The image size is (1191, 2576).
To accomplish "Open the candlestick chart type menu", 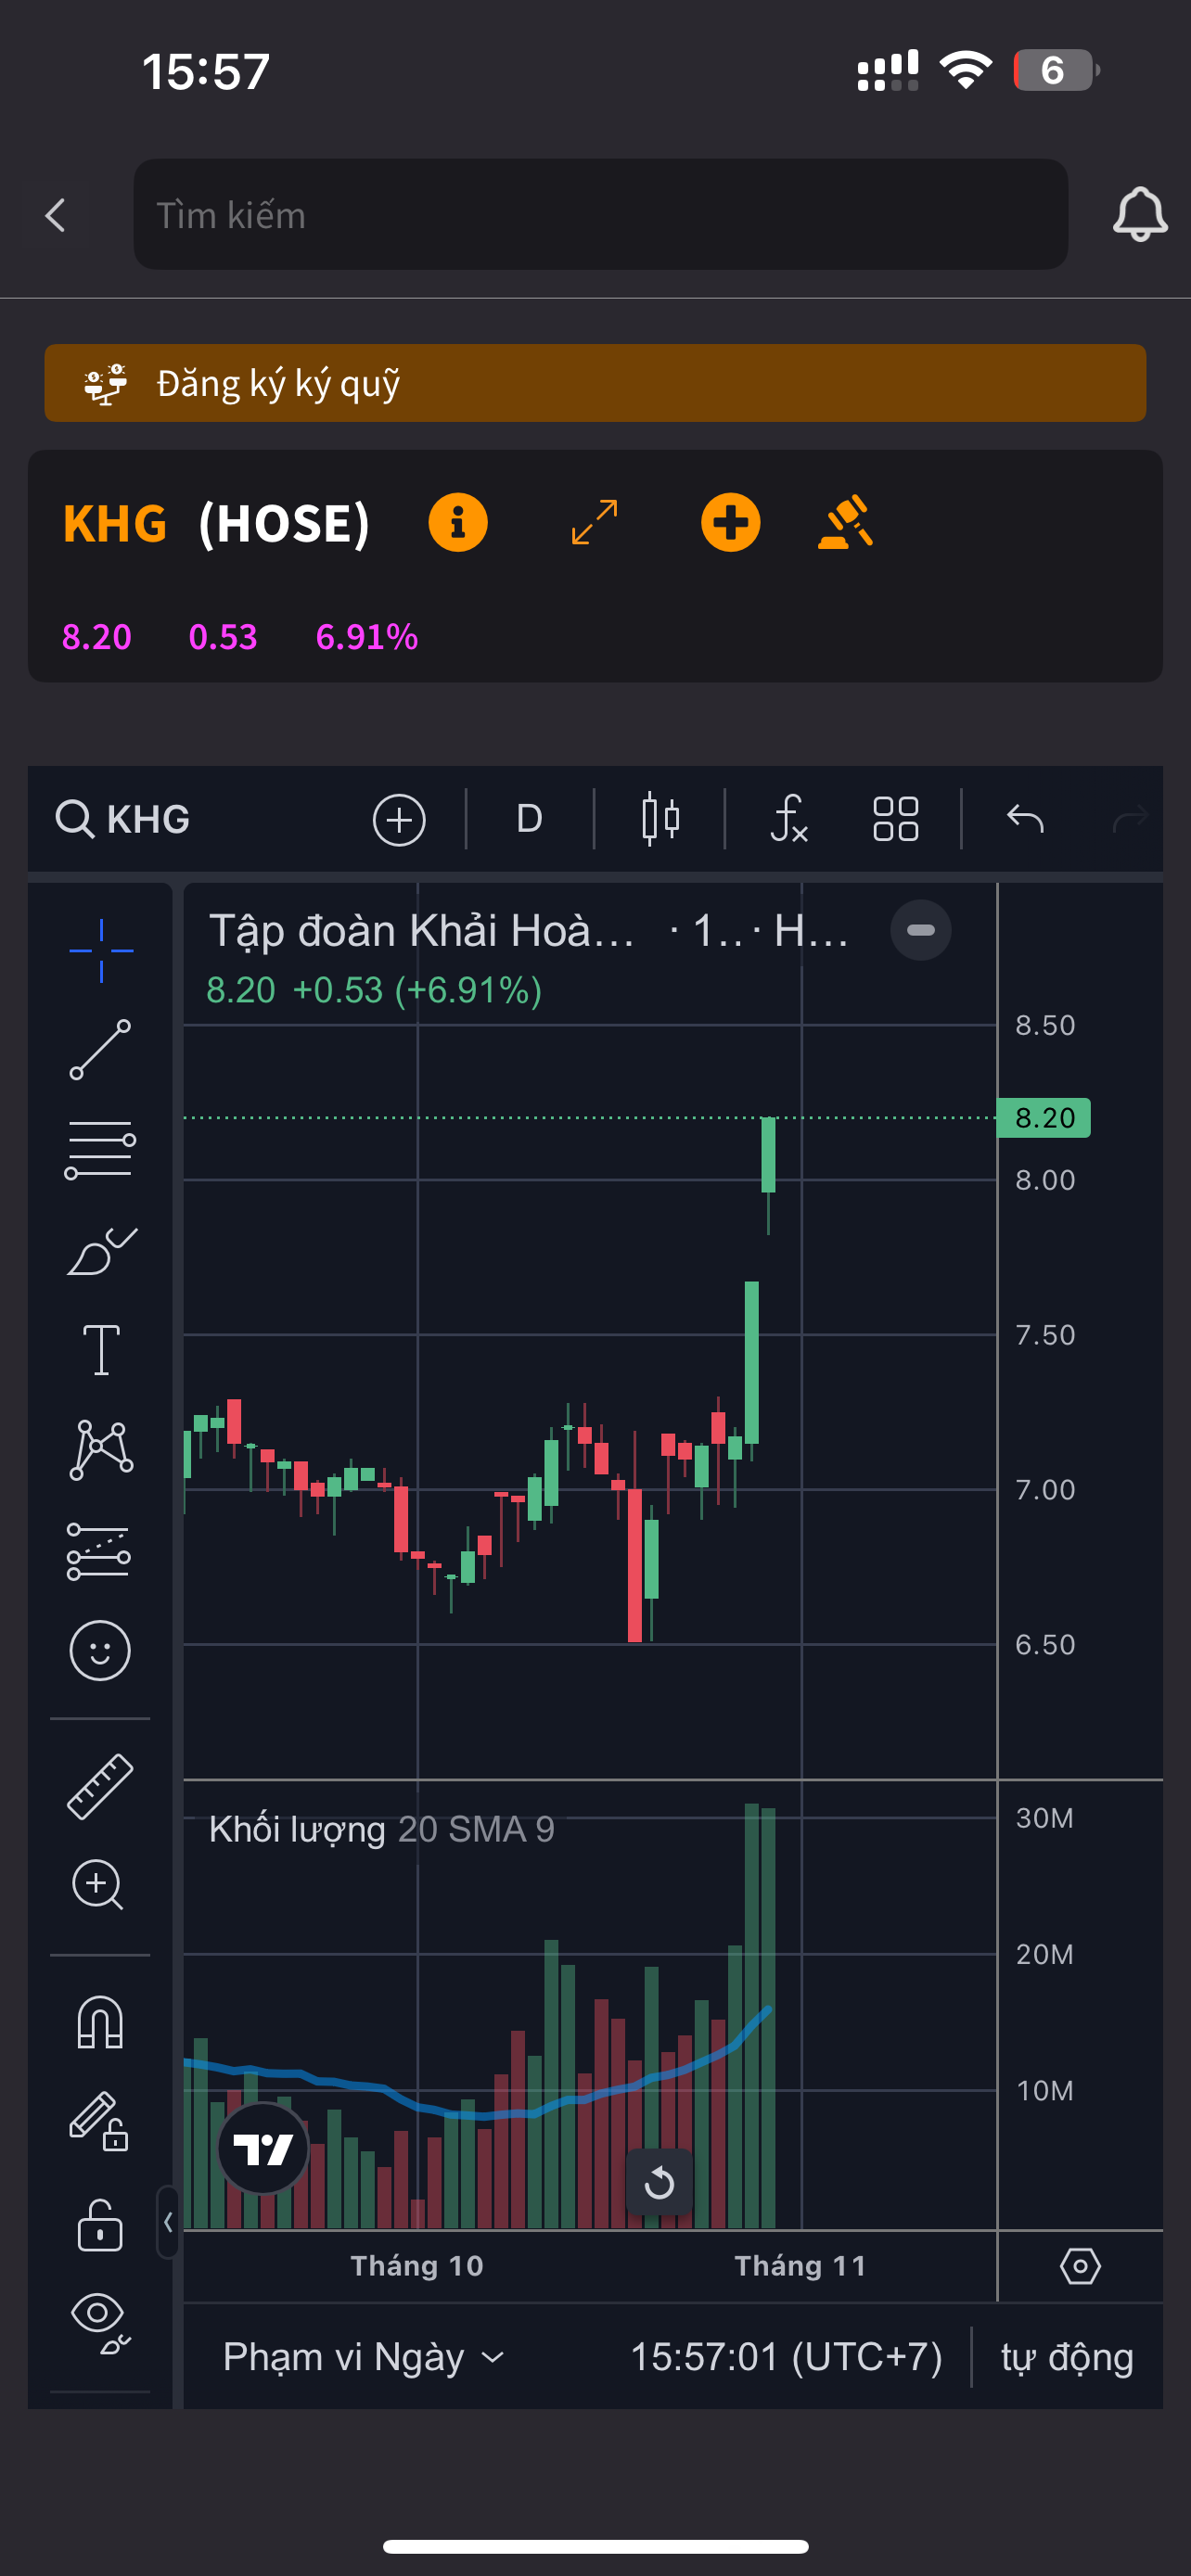I will pyautogui.click(x=660, y=819).
